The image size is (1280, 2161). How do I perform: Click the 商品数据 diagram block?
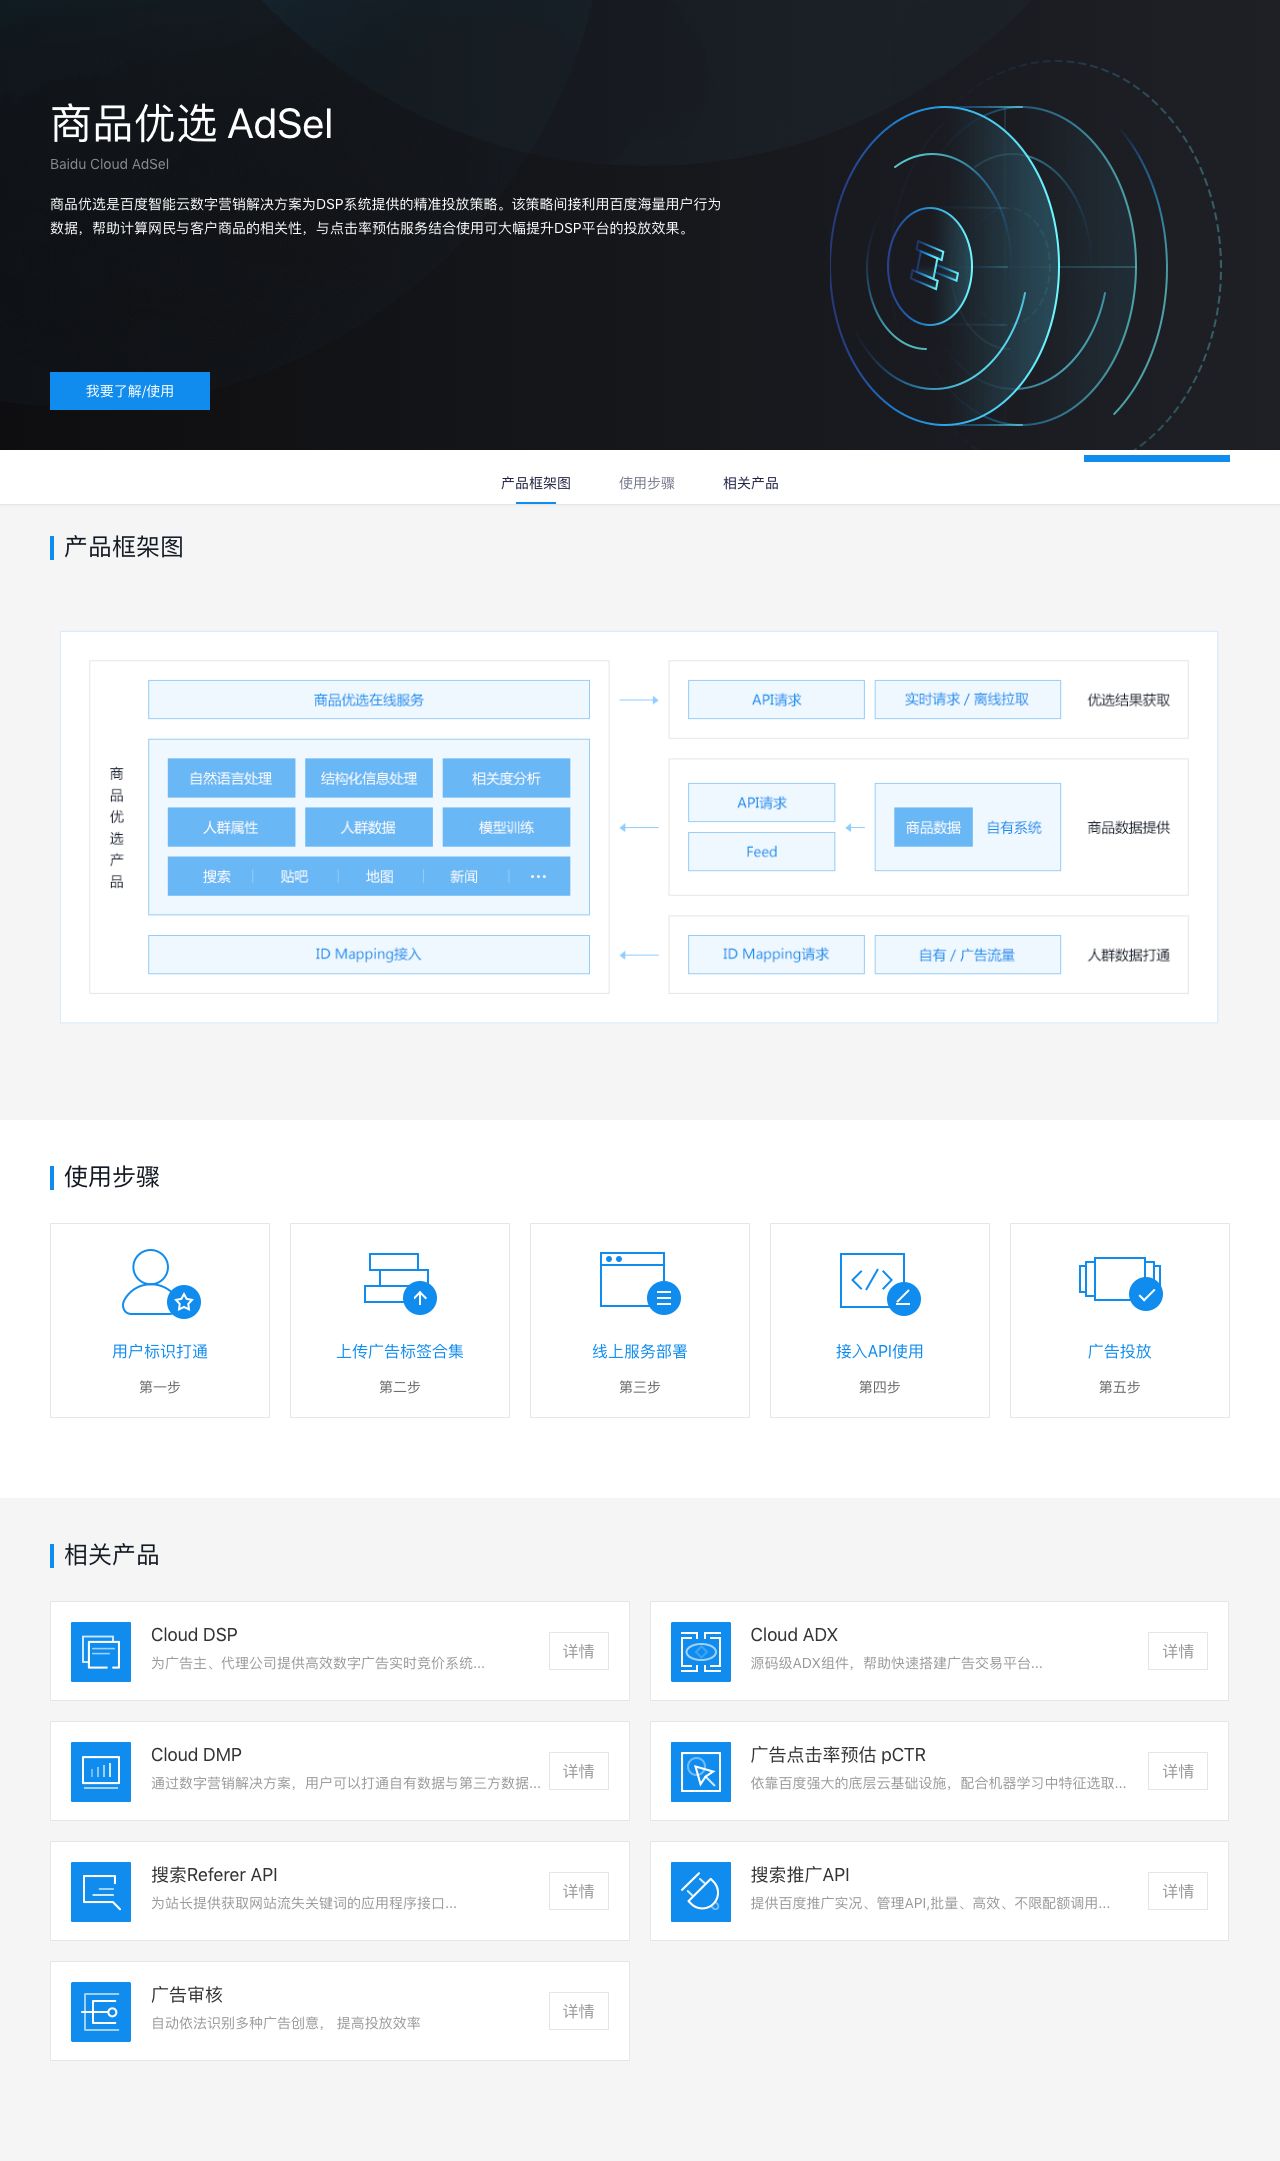click(x=933, y=827)
